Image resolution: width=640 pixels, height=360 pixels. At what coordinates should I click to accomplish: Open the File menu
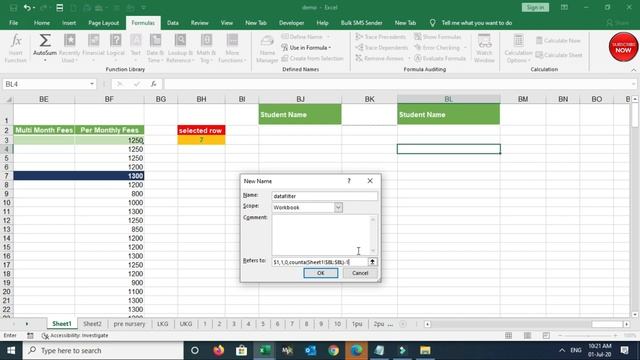click(13, 23)
